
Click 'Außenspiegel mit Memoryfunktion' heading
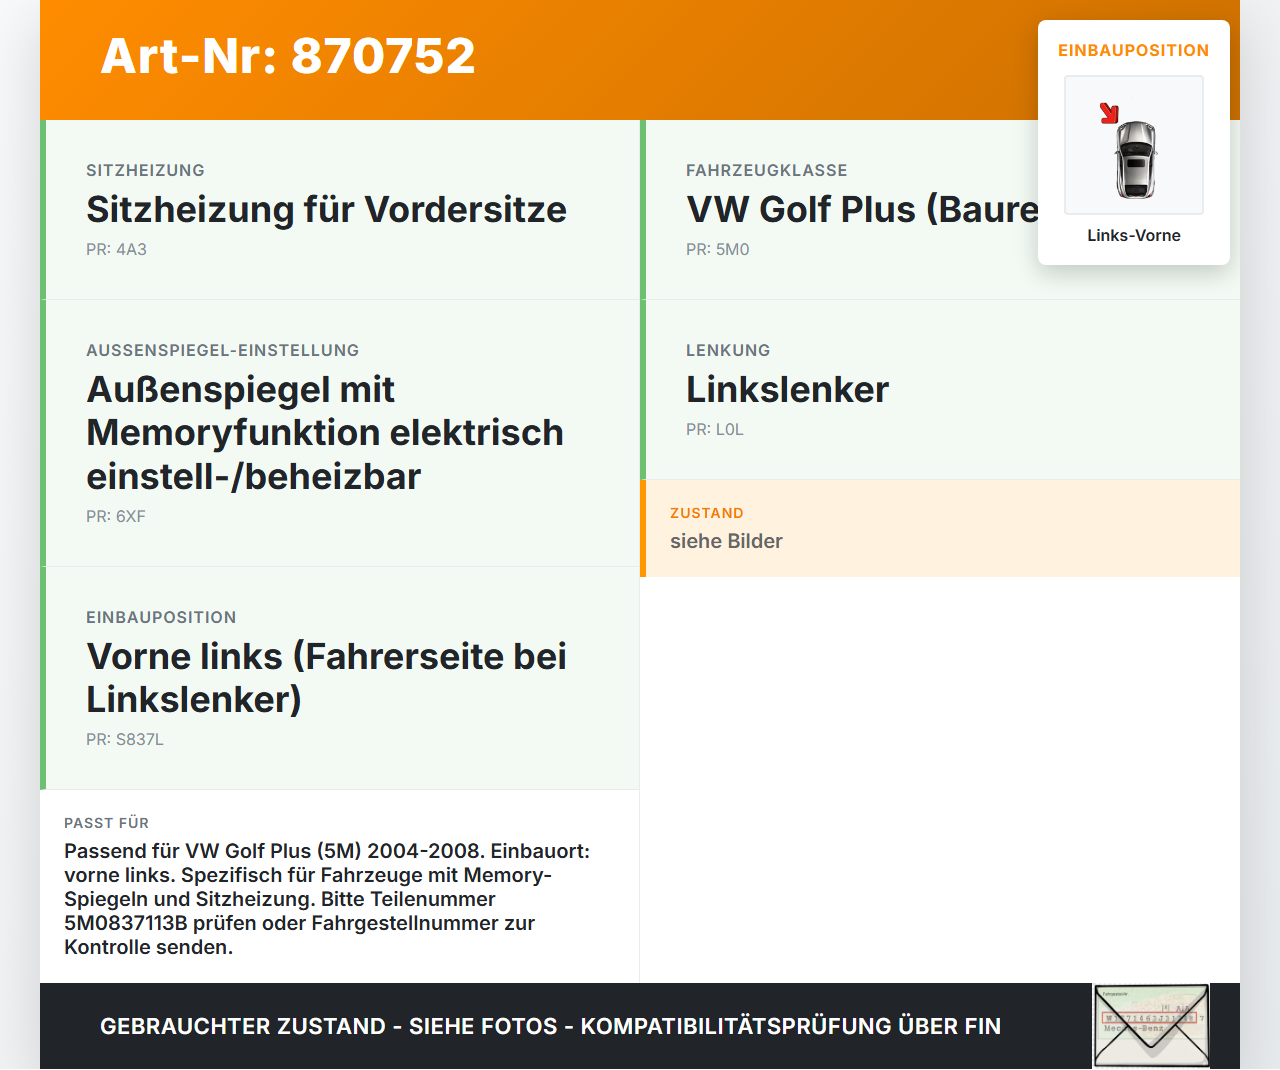coord(325,432)
